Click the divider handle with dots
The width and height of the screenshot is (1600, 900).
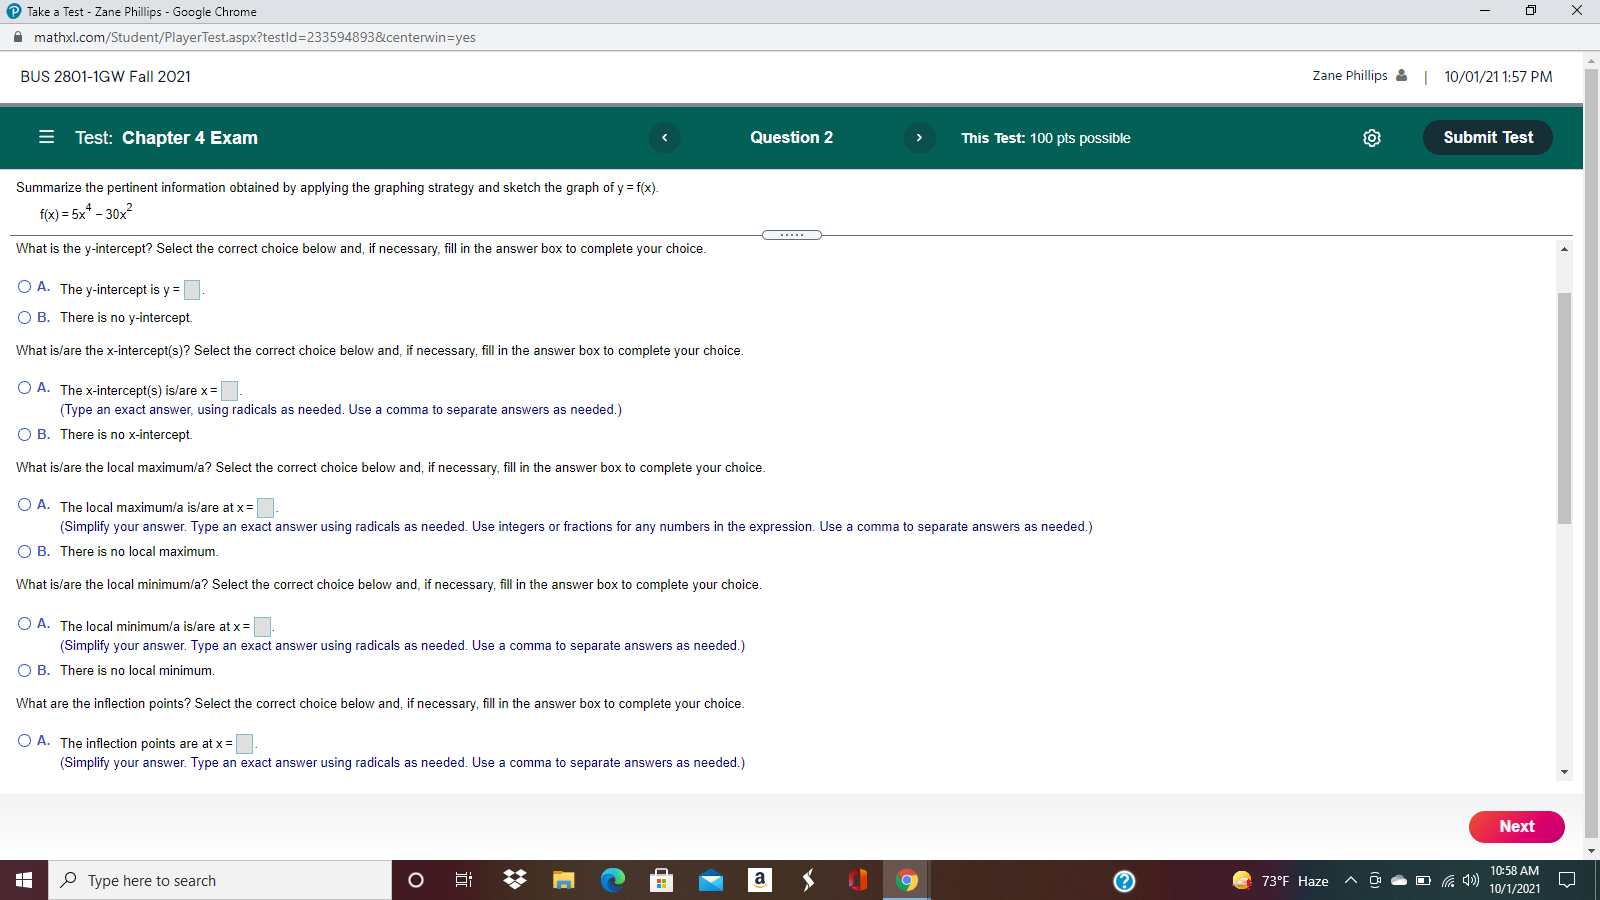click(x=792, y=235)
